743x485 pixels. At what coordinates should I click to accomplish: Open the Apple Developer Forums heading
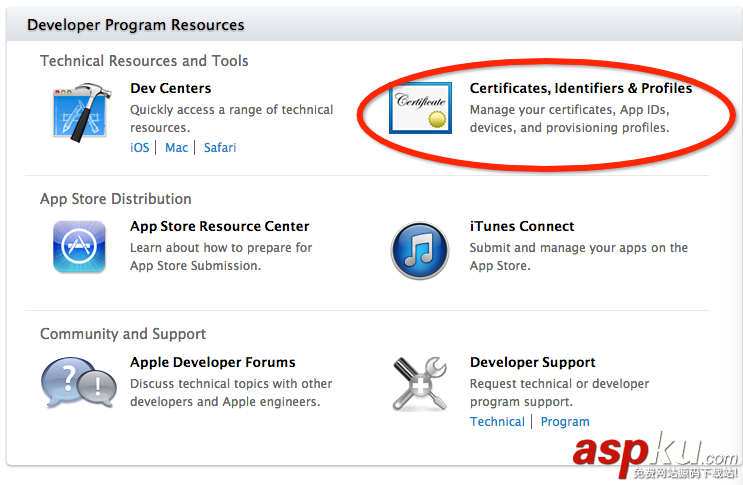[x=213, y=362]
